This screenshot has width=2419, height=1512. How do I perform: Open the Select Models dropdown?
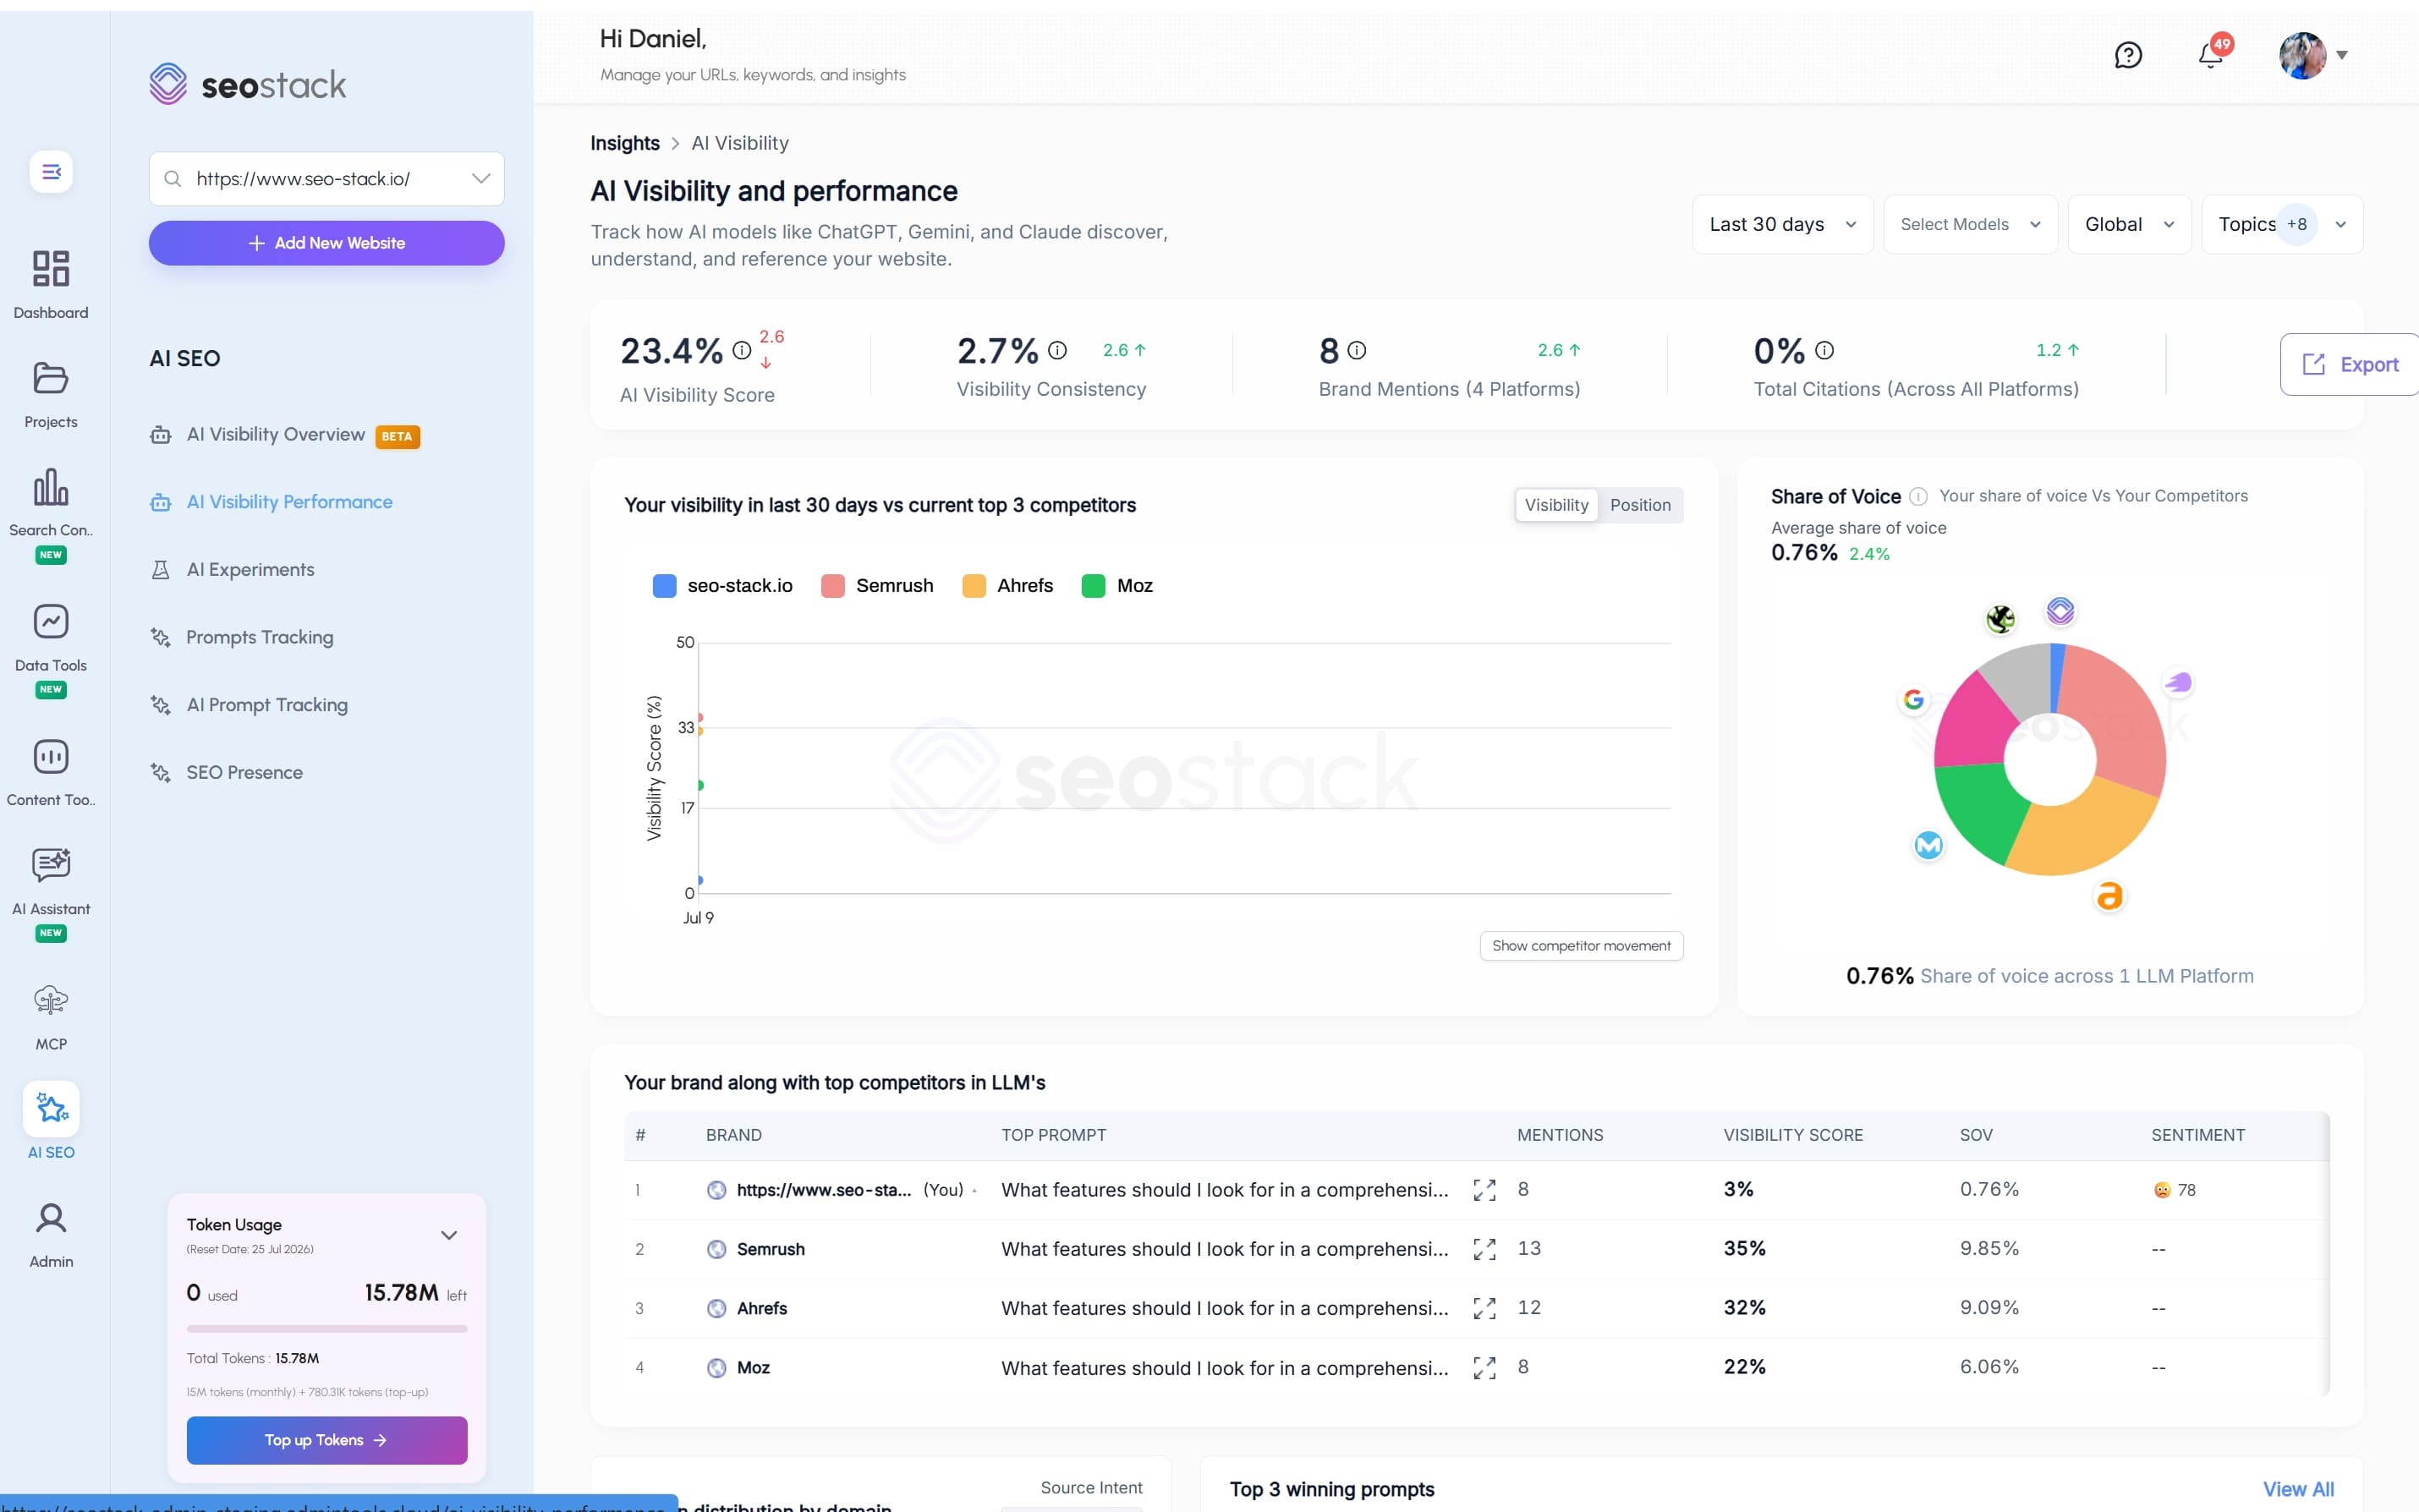[x=1970, y=224]
